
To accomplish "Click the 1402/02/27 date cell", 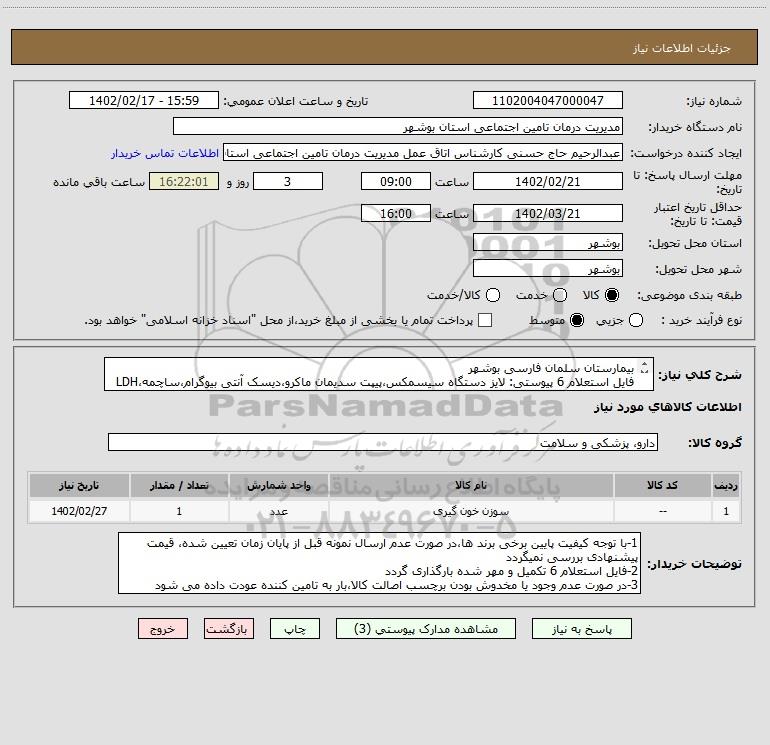I will click(x=79, y=511).
